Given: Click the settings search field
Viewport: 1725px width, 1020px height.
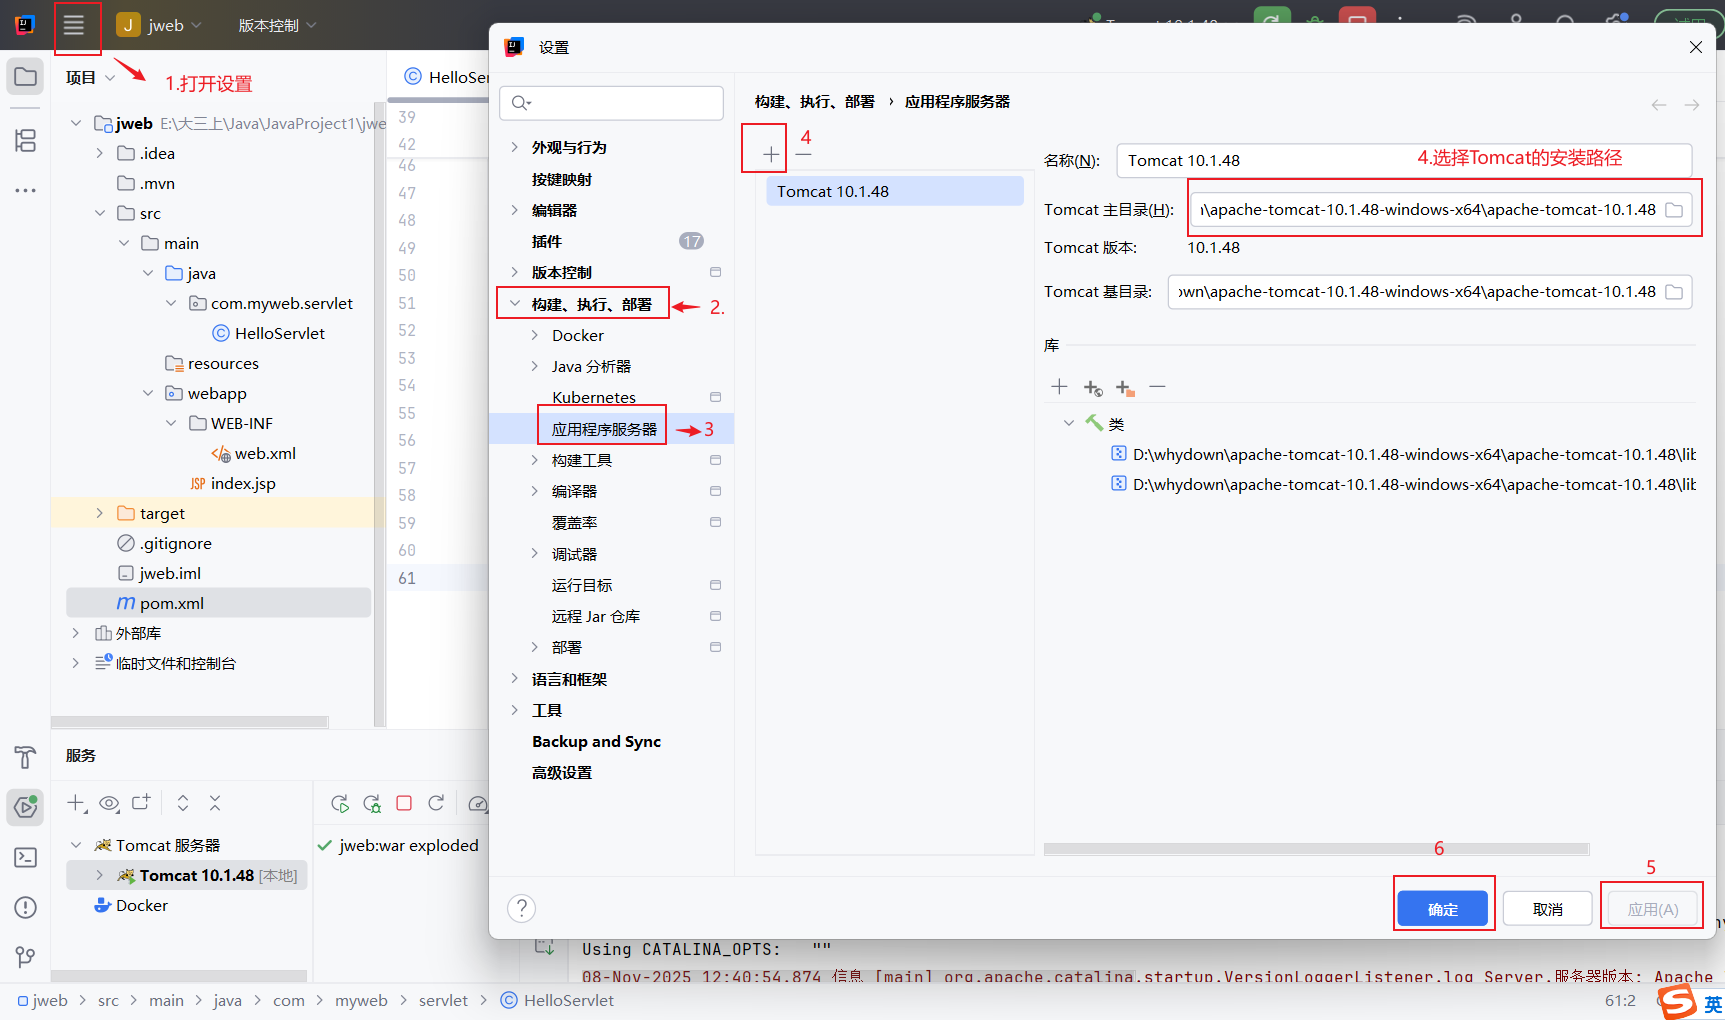Looking at the screenshot, I should (x=611, y=103).
